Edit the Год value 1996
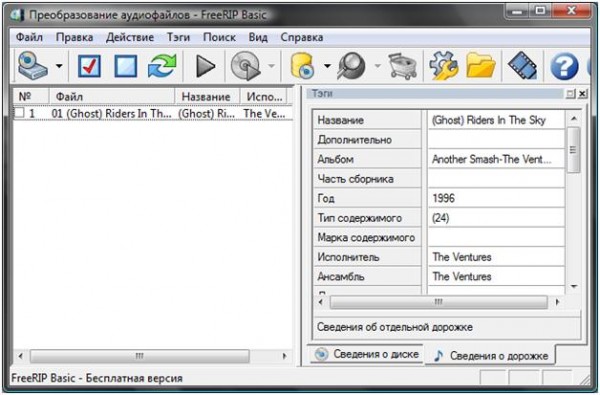This screenshot has width=600, height=395. pyautogui.click(x=496, y=198)
